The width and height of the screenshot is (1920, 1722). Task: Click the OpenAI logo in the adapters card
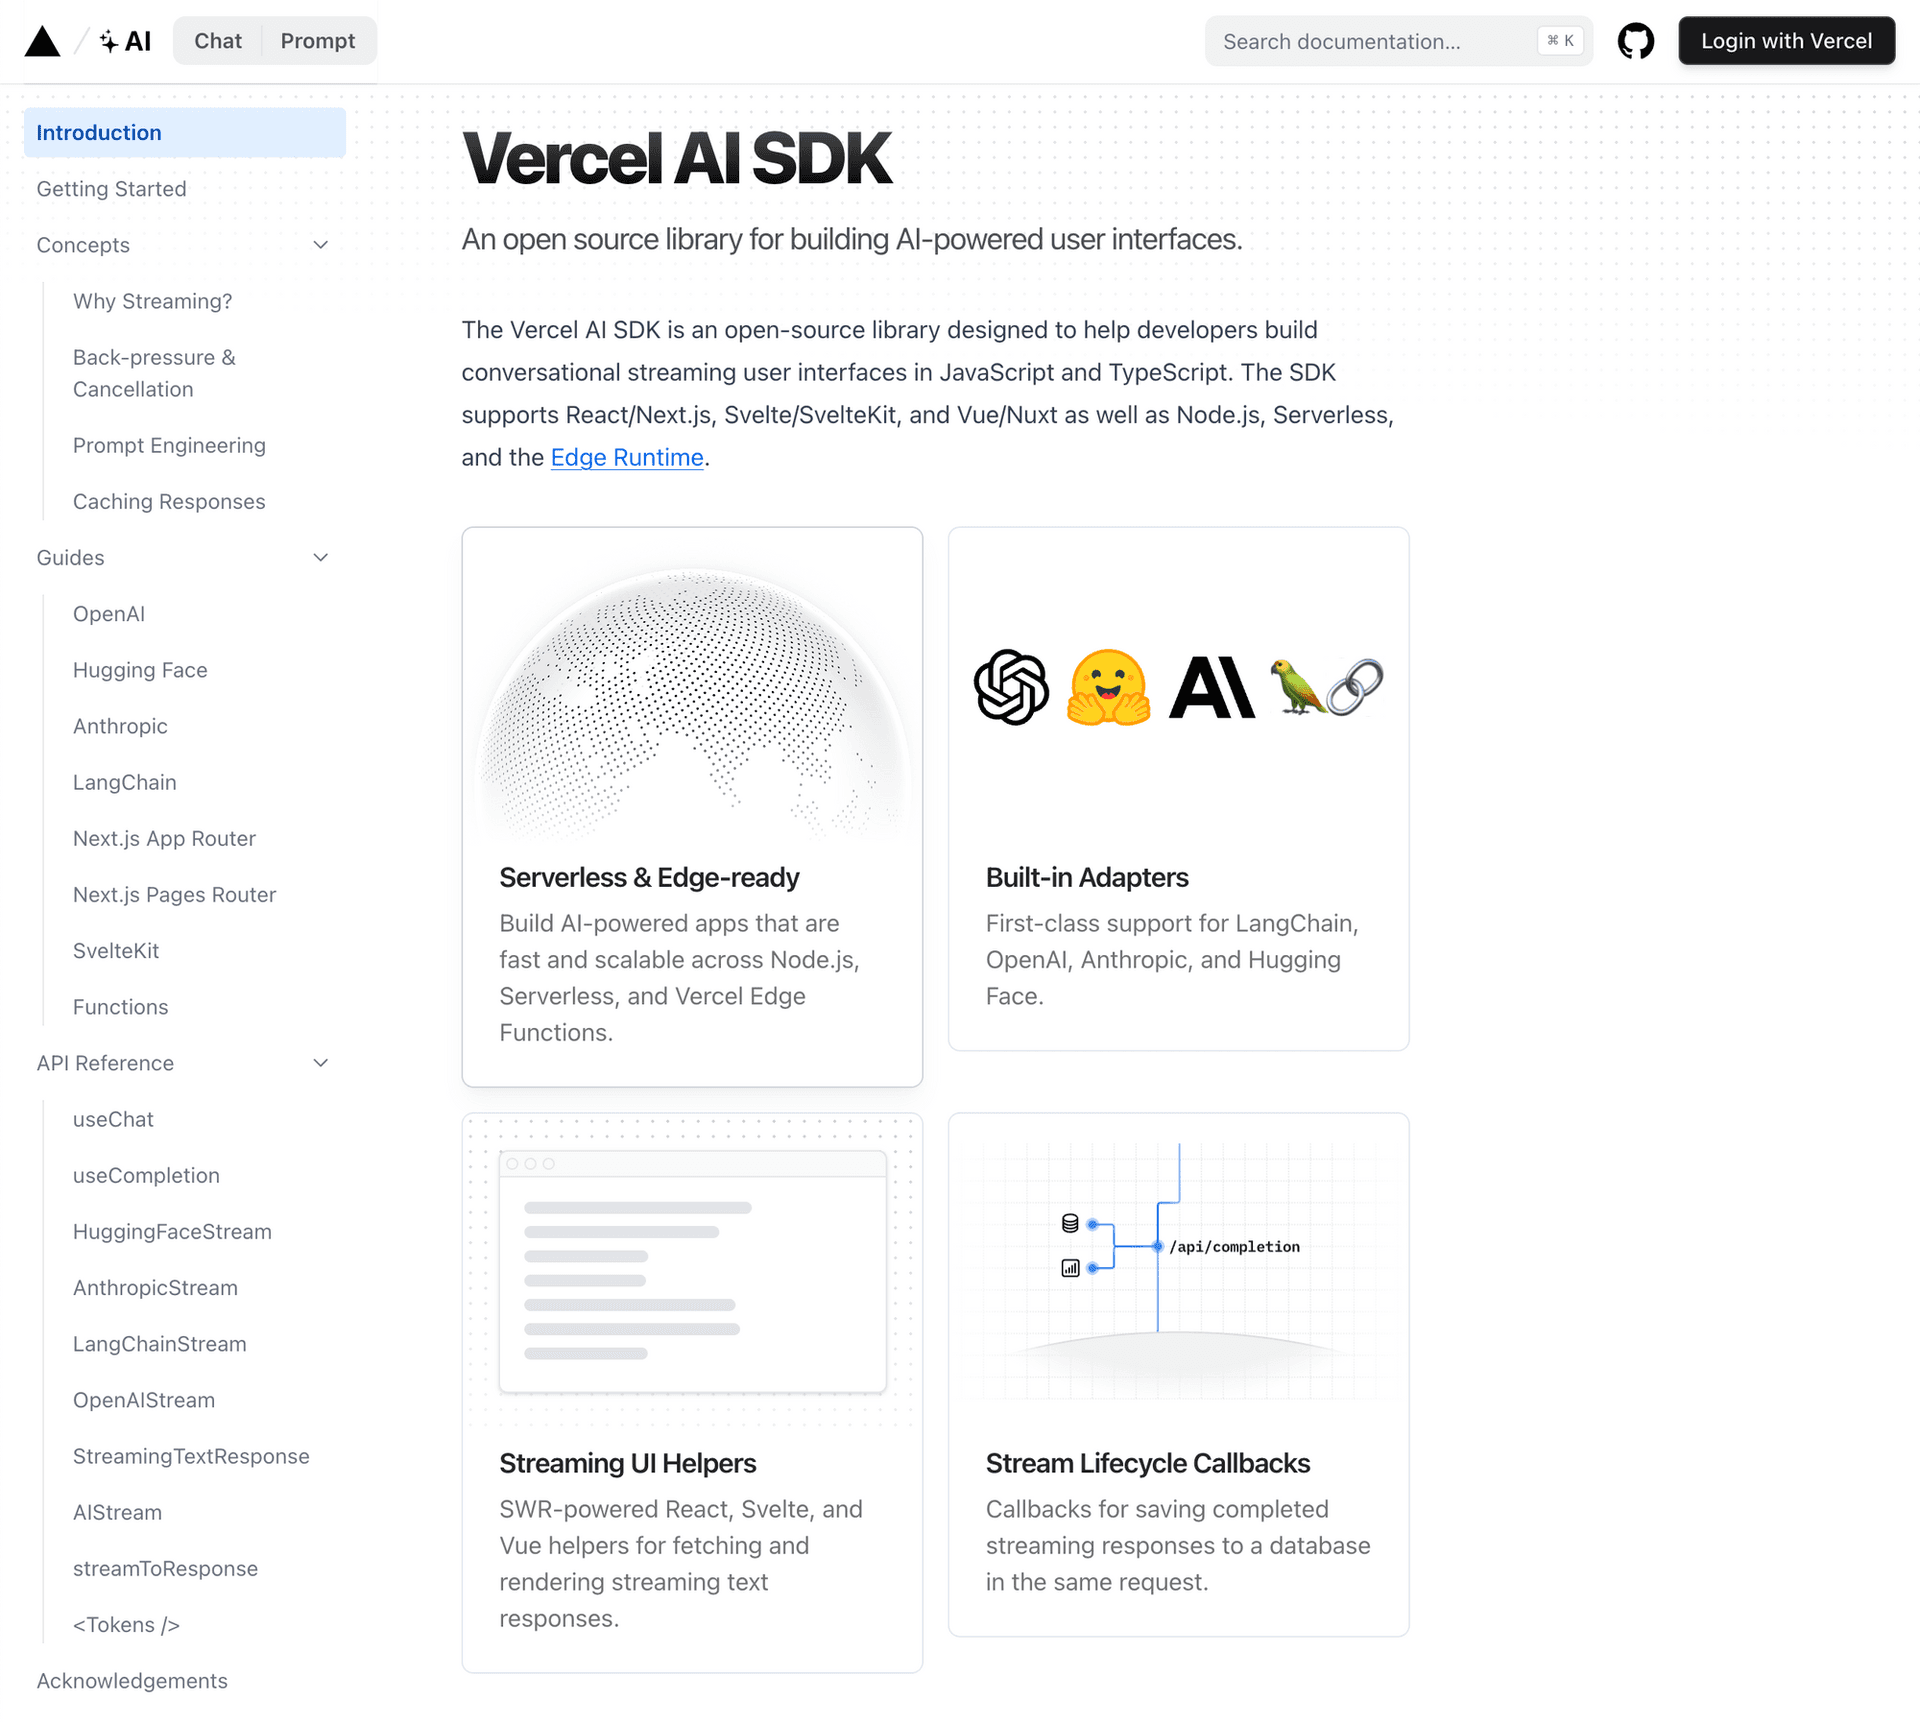pyautogui.click(x=1011, y=687)
